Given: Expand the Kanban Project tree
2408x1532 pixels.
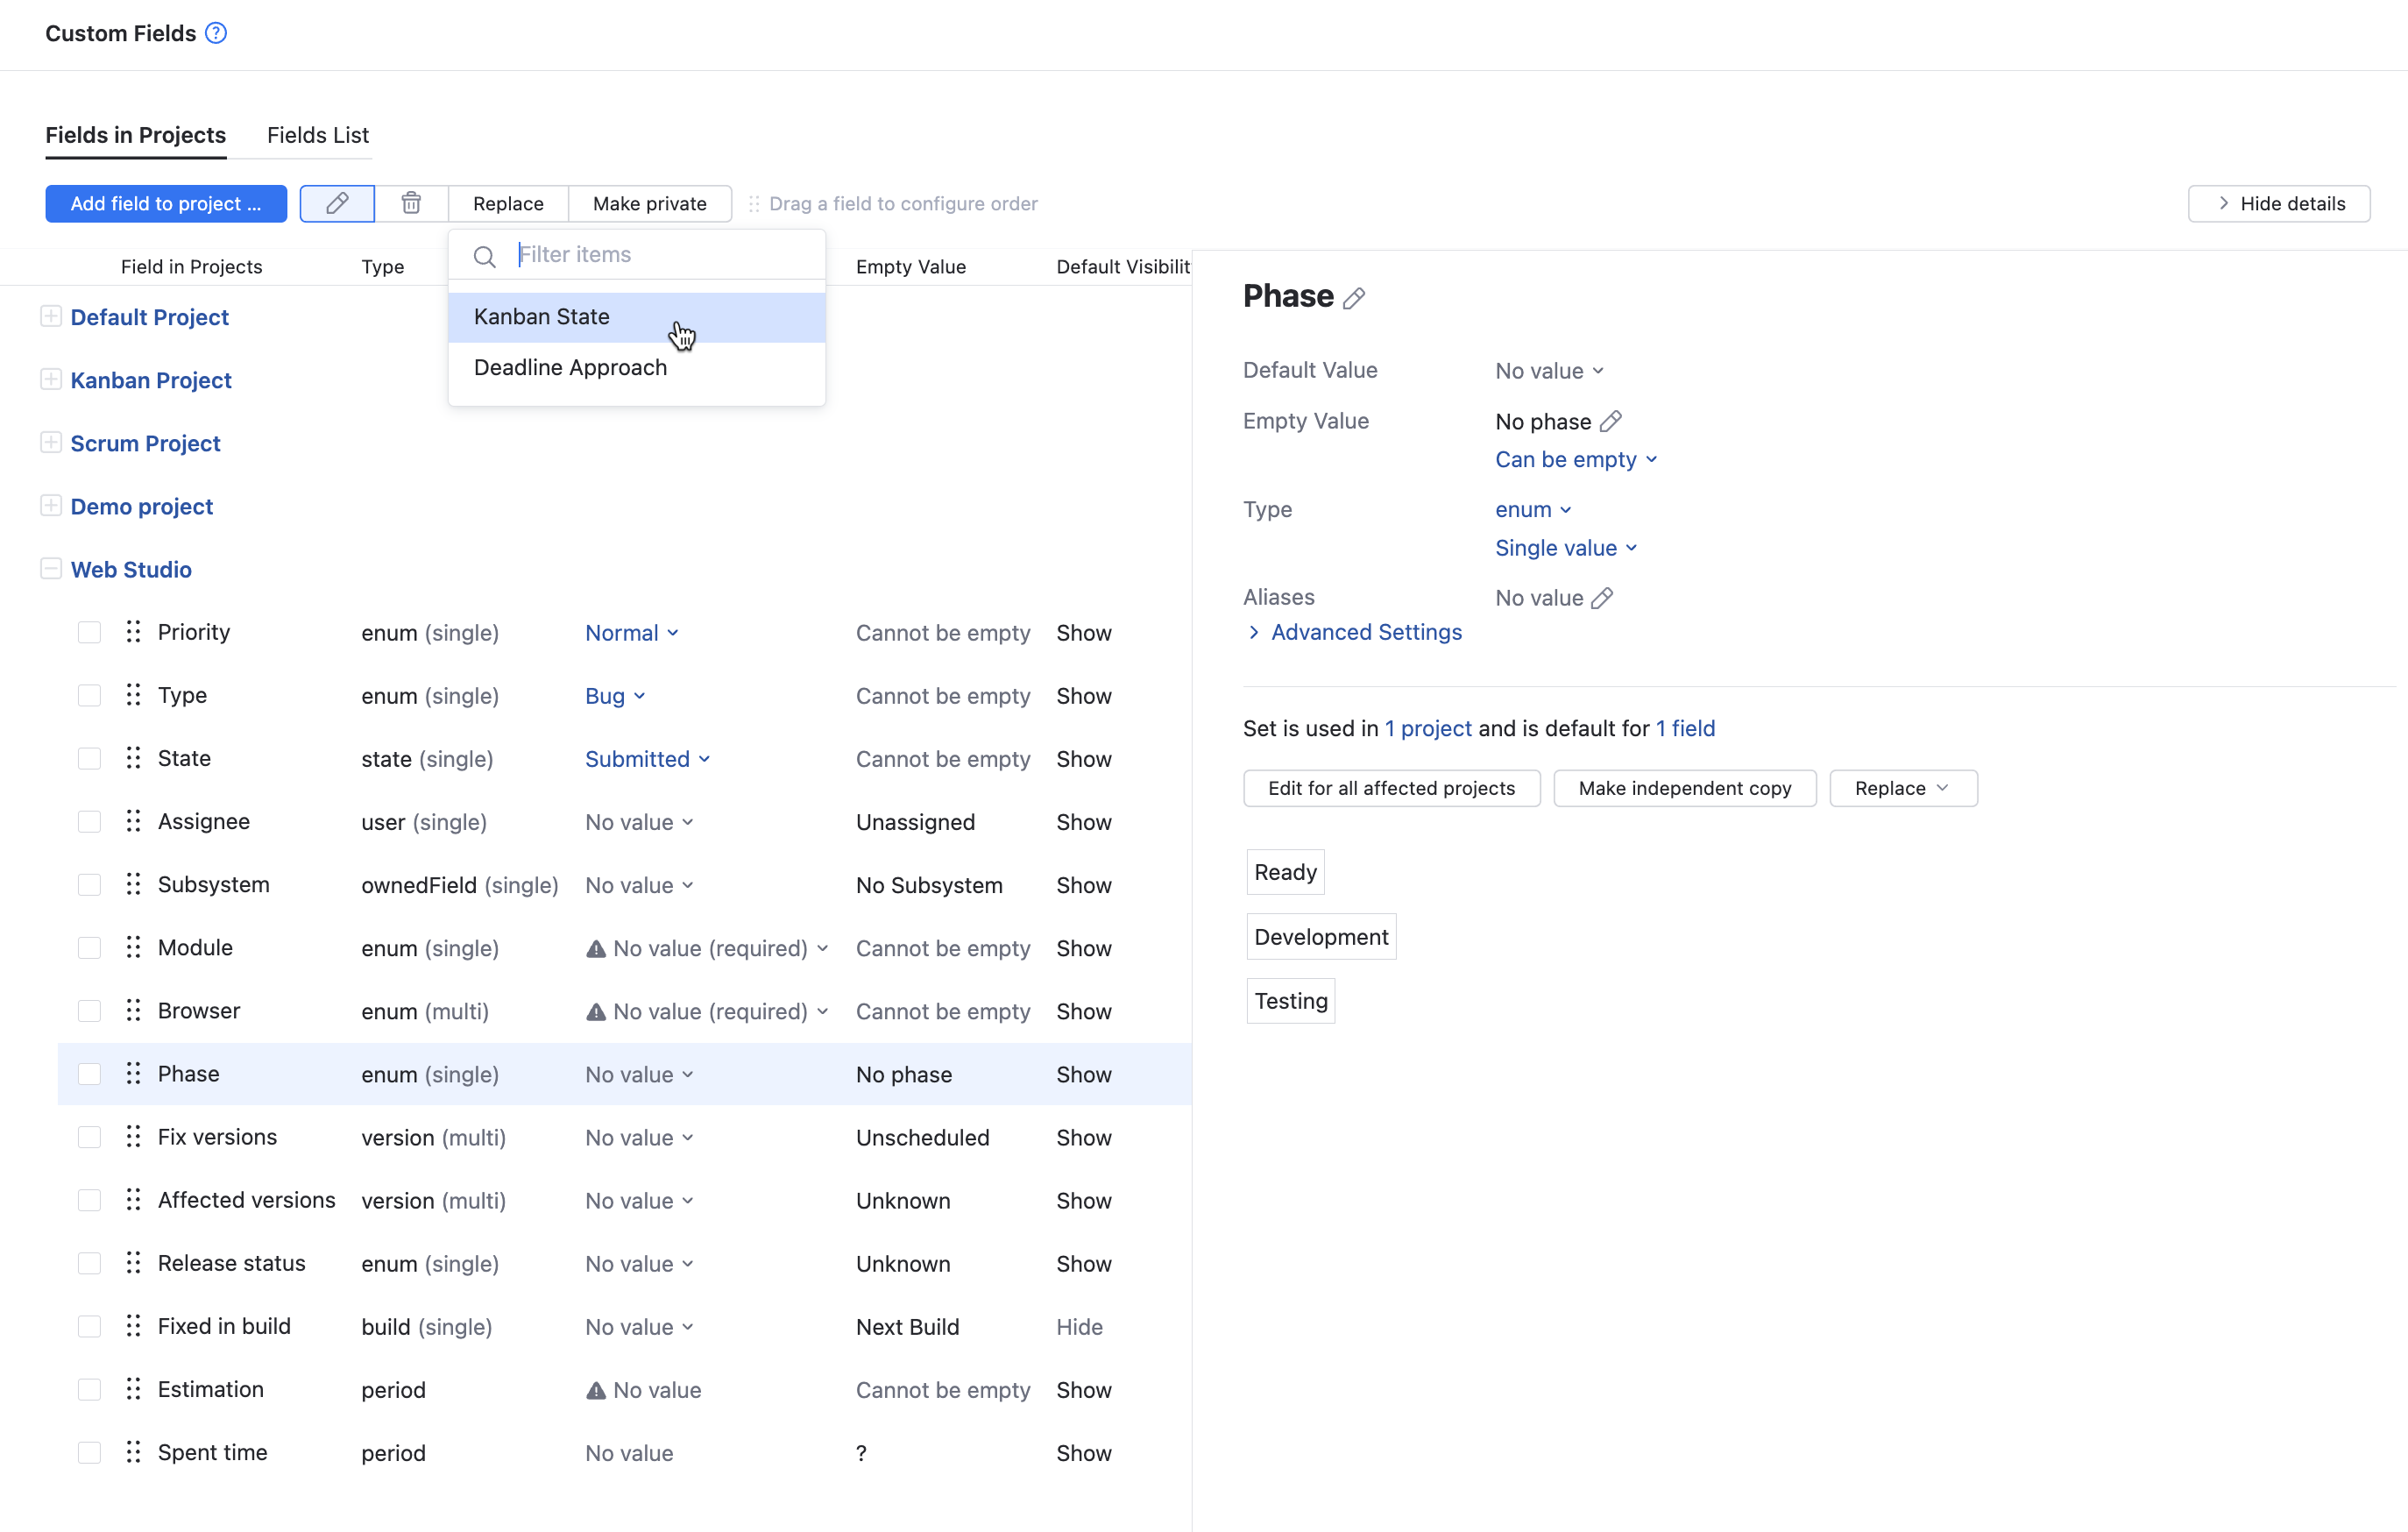Looking at the screenshot, I should (x=51, y=380).
